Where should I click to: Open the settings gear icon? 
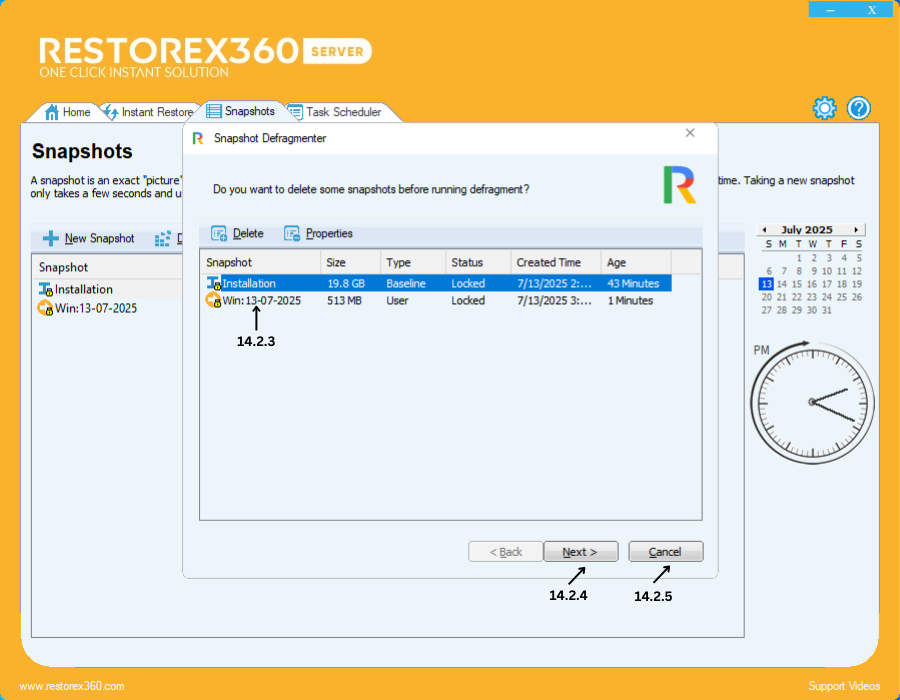pyautogui.click(x=824, y=108)
